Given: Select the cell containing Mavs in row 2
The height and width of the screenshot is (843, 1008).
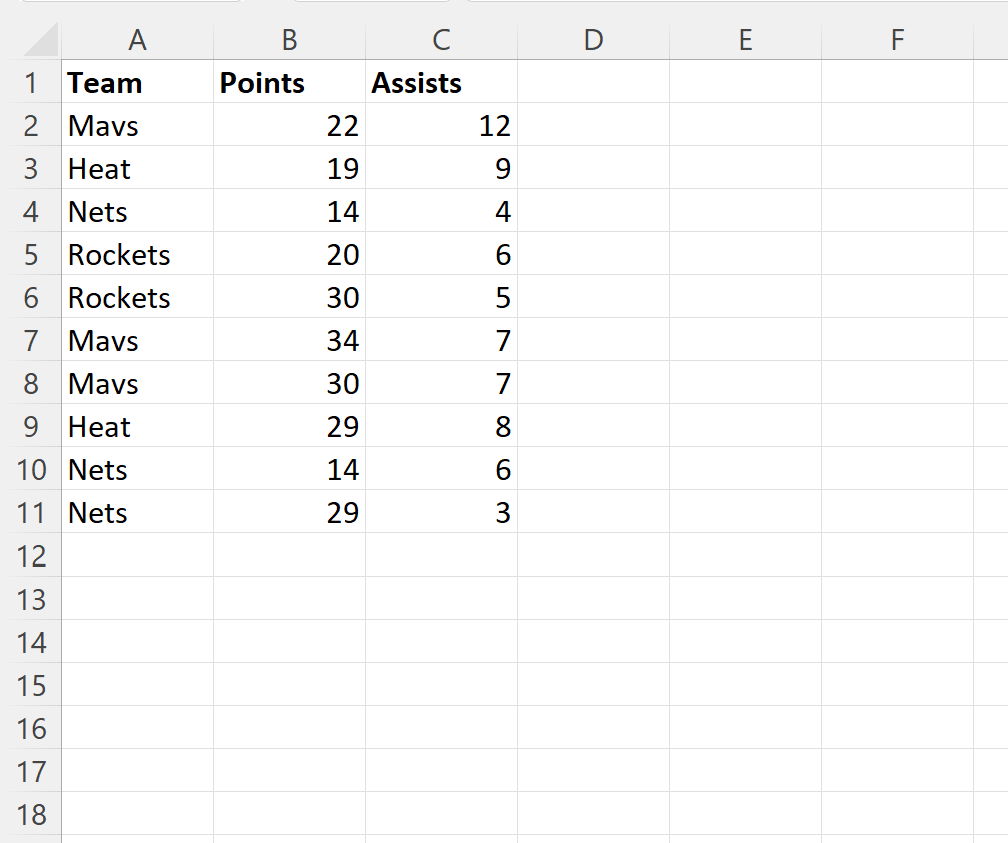Looking at the screenshot, I should [137, 126].
